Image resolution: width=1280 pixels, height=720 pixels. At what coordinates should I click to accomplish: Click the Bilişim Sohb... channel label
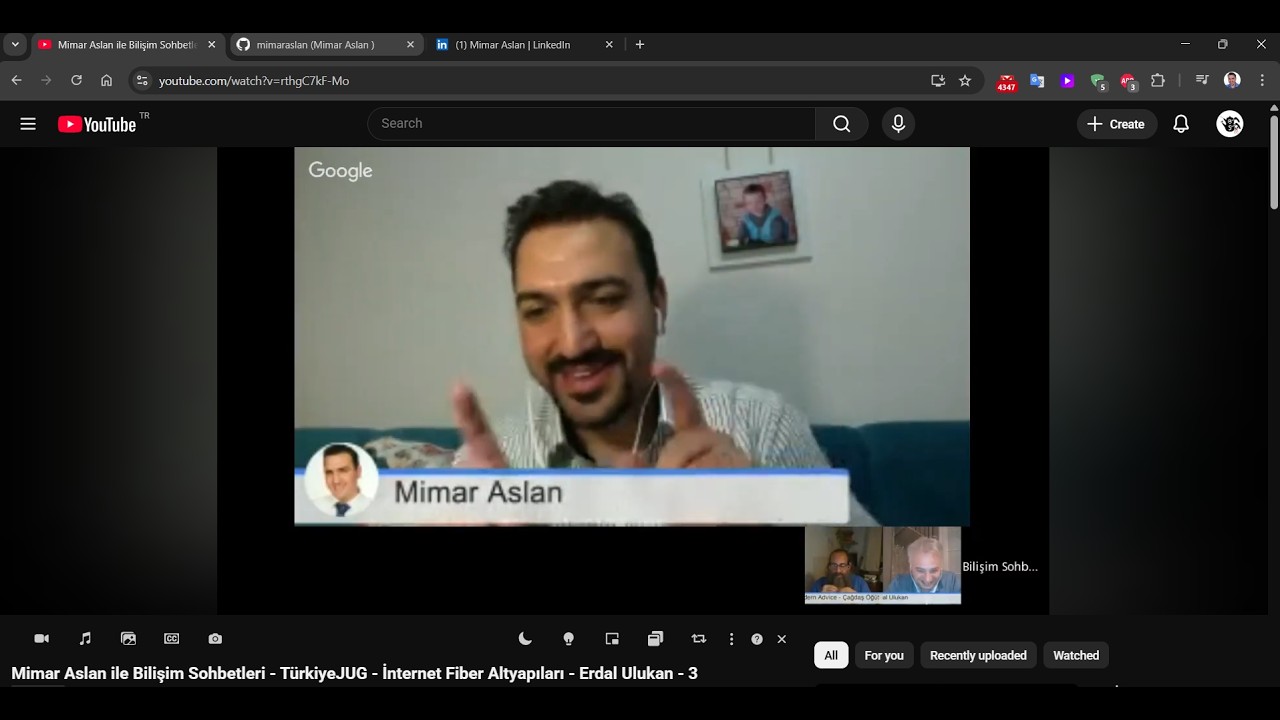[1000, 567]
